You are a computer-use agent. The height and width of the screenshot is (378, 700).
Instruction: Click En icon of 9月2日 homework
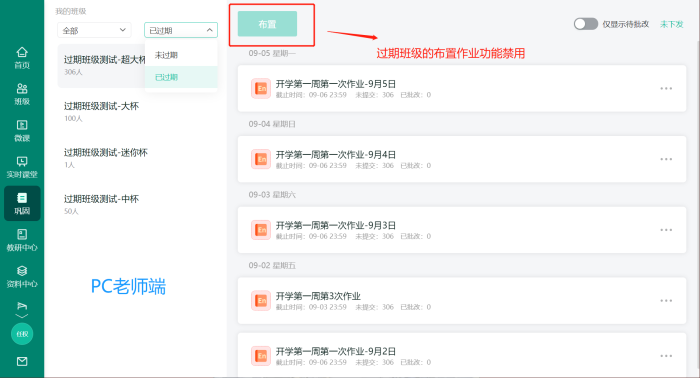pyautogui.click(x=261, y=356)
